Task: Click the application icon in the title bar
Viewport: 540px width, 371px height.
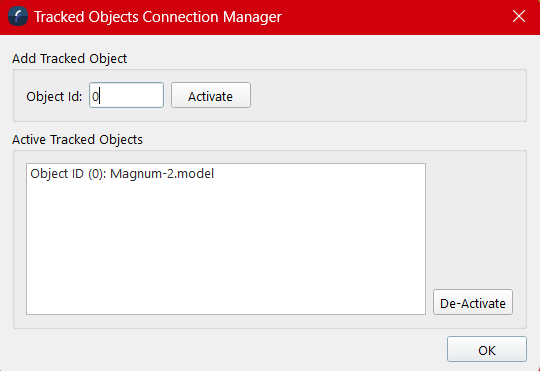Action: [x=18, y=16]
